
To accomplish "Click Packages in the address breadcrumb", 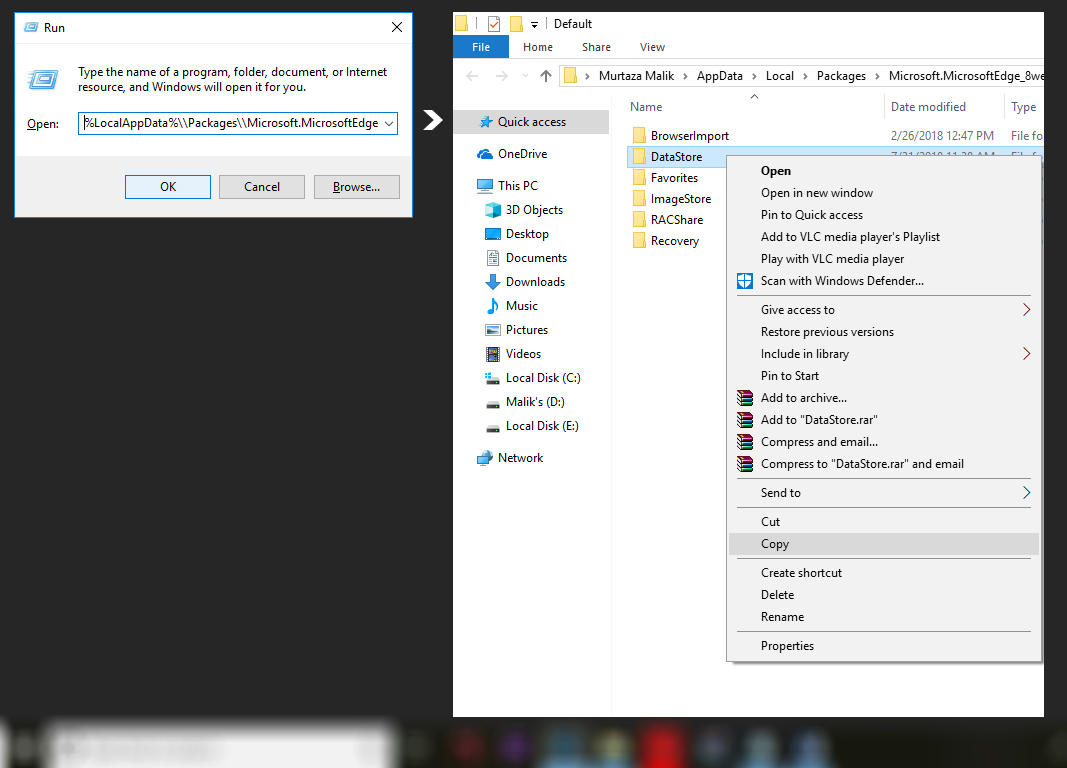I will pyautogui.click(x=841, y=76).
